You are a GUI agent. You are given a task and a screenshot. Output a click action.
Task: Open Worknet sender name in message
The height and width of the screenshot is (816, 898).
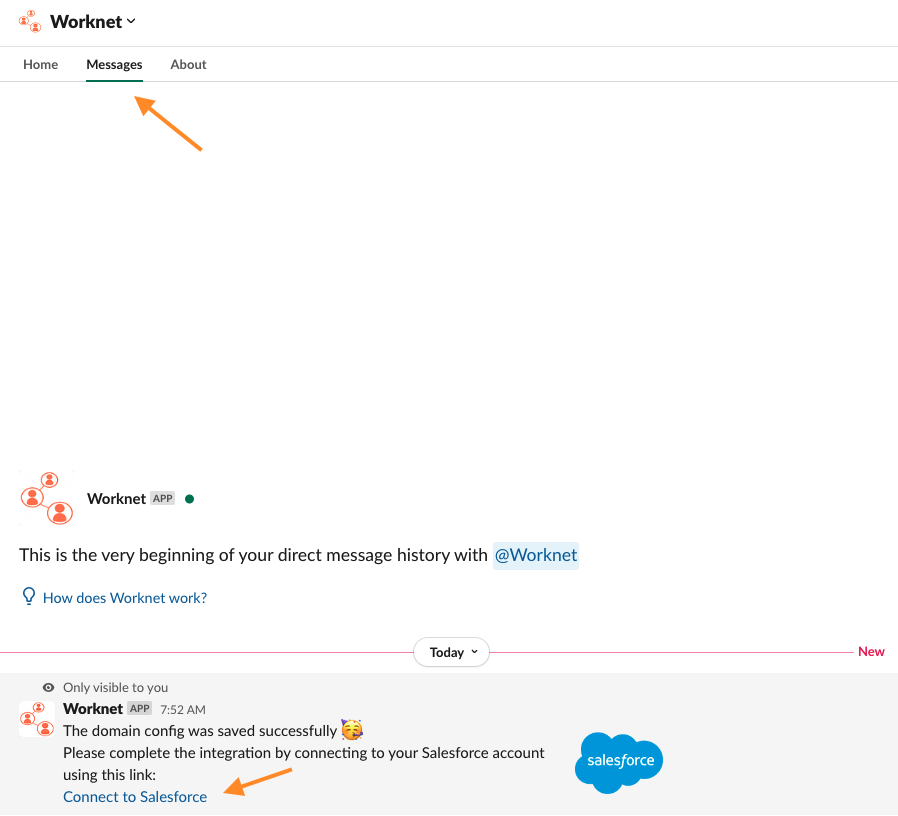pos(93,708)
